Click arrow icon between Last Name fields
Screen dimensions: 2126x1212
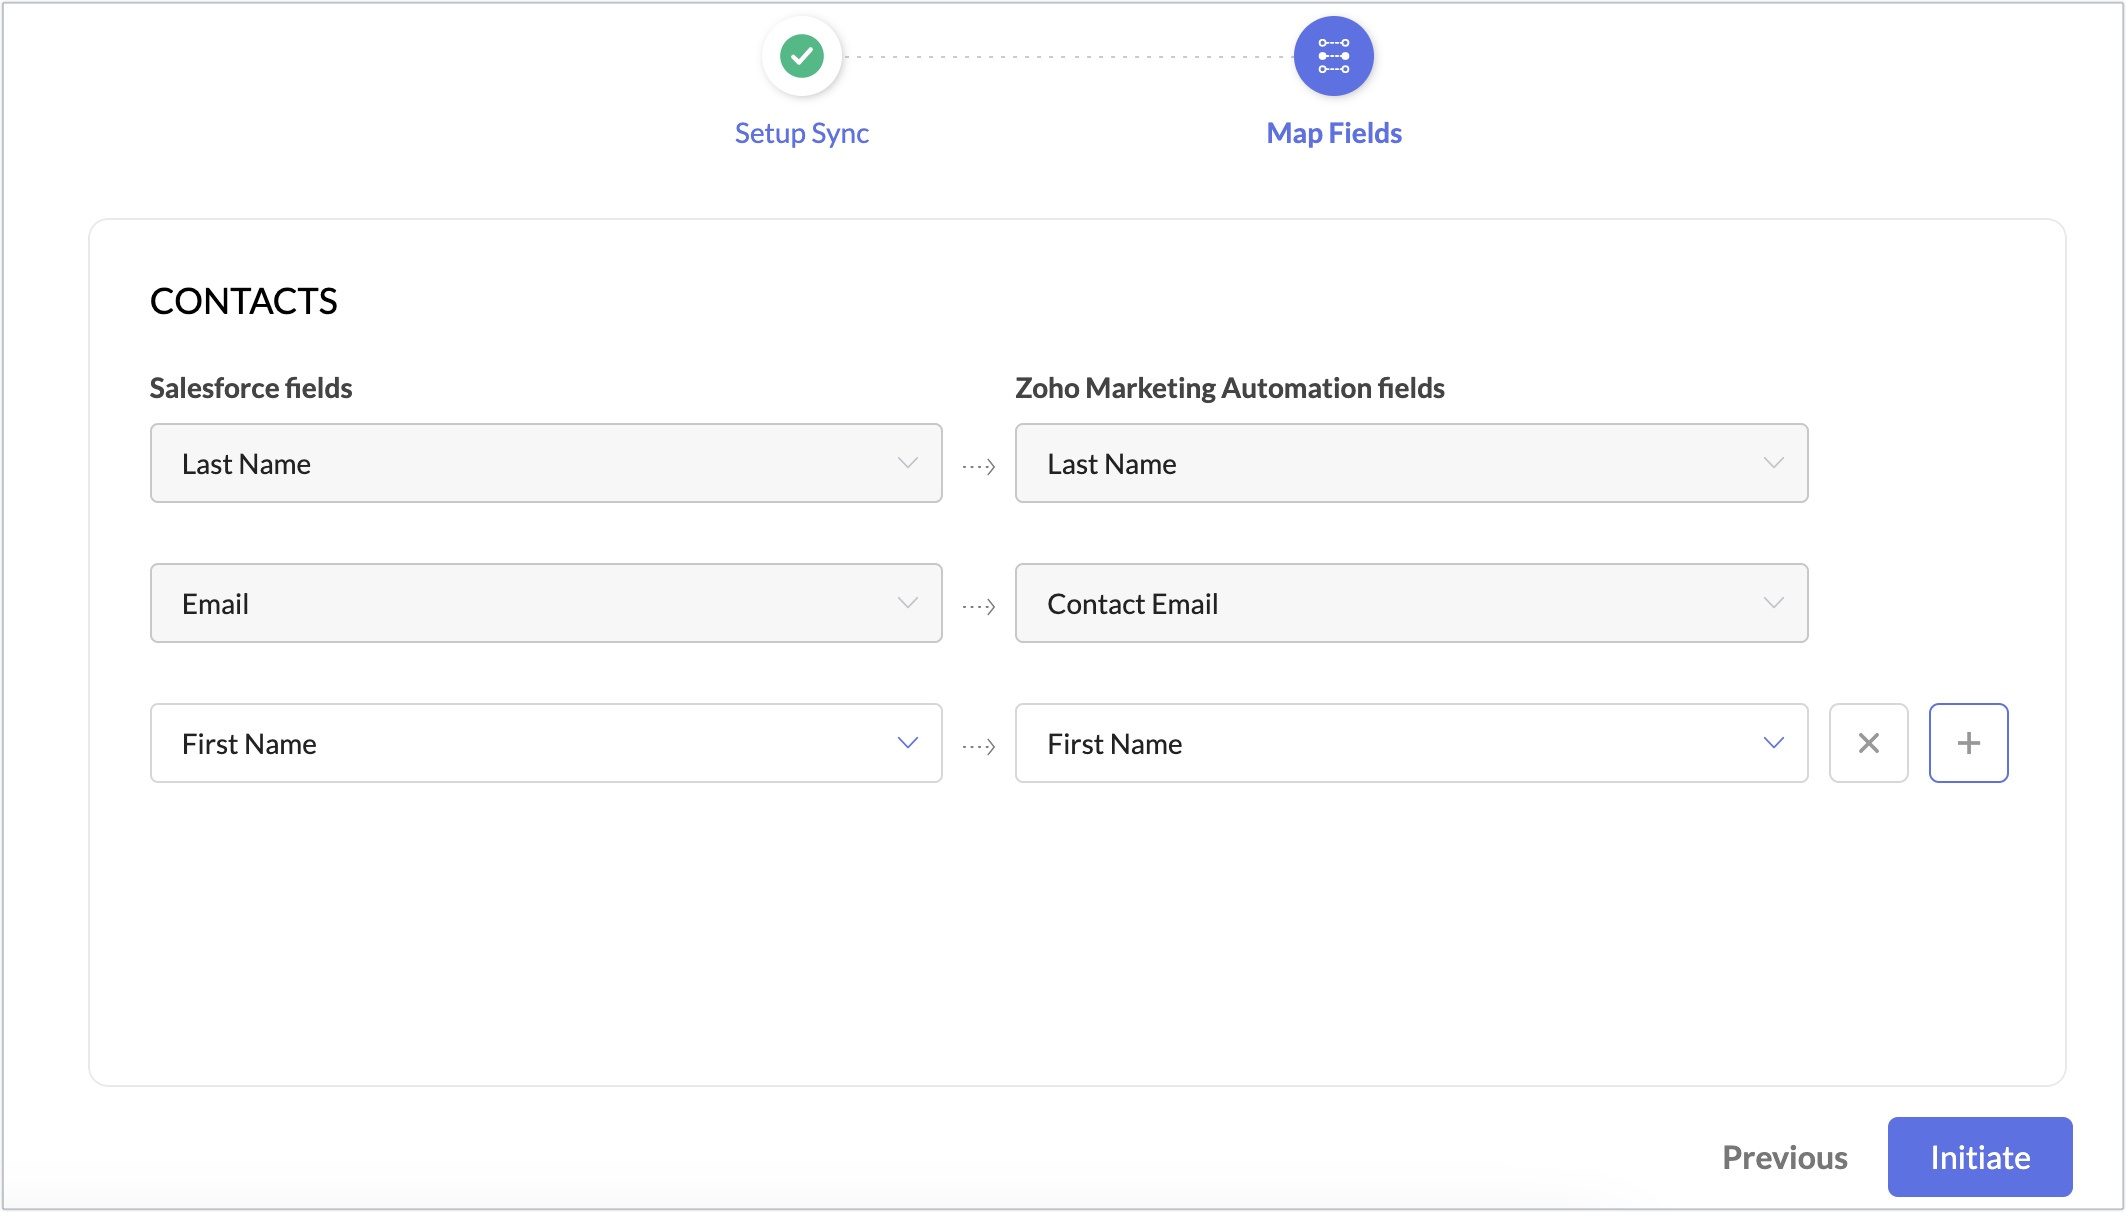[978, 466]
